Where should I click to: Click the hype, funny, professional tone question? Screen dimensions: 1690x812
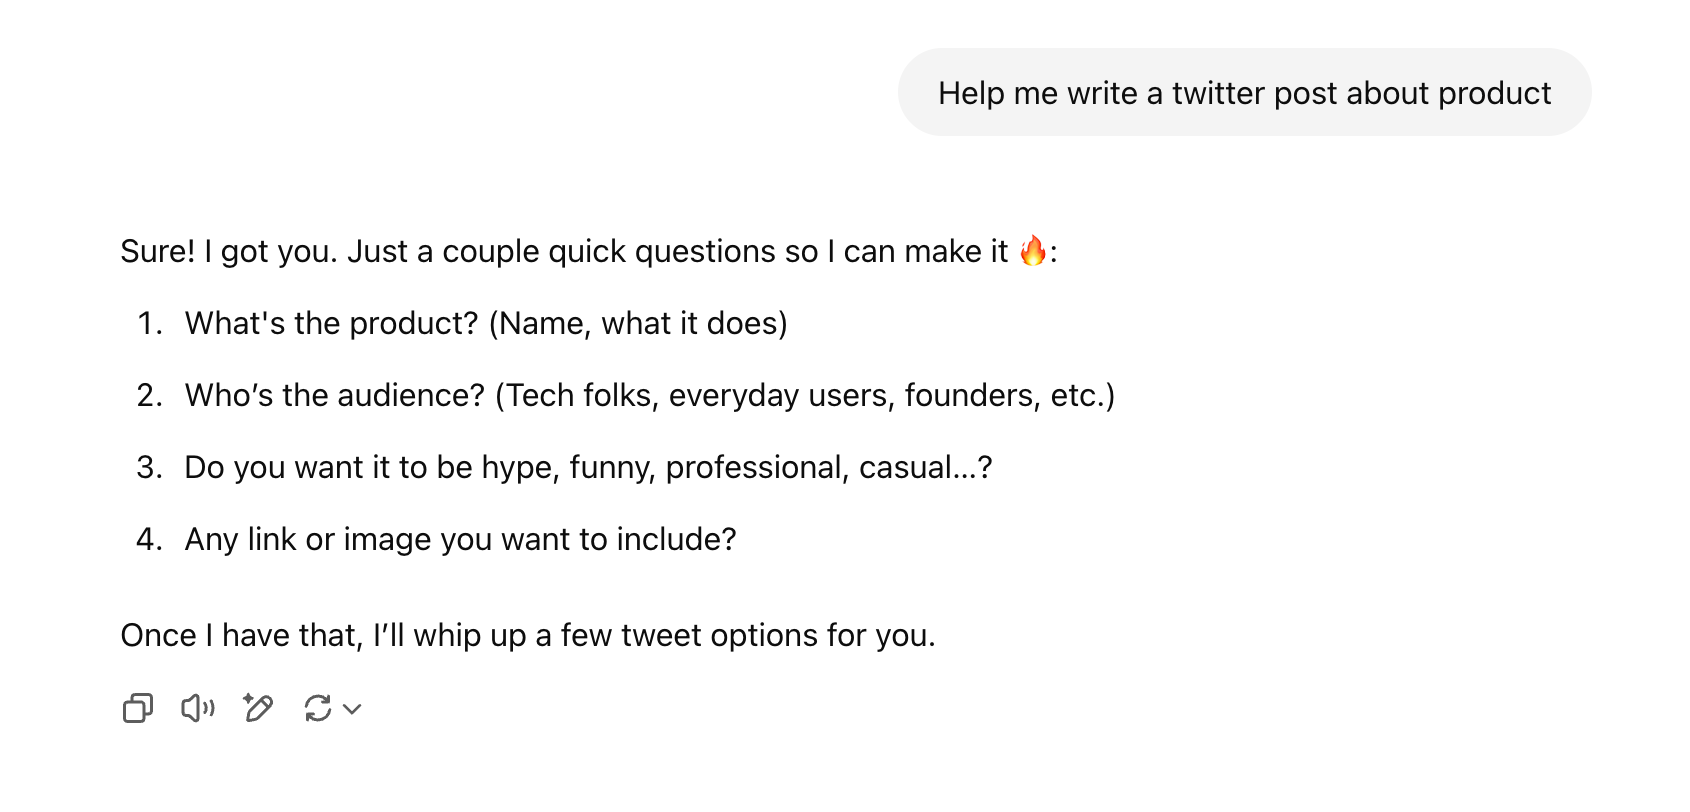point(588,467)
